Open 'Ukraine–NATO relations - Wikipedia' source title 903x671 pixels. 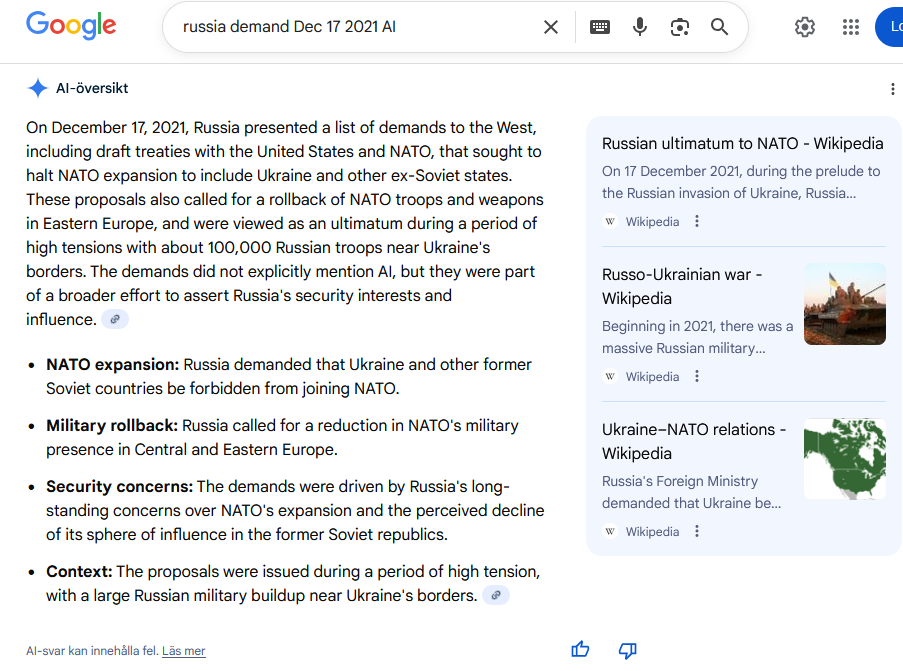694,441
